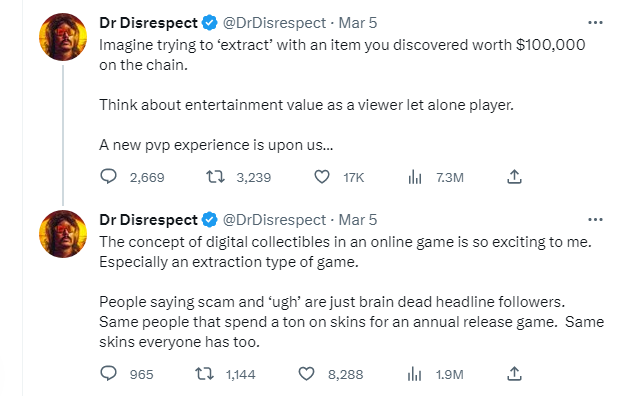
Task: Share the second tweet via share icon
Action: [514, 373]
